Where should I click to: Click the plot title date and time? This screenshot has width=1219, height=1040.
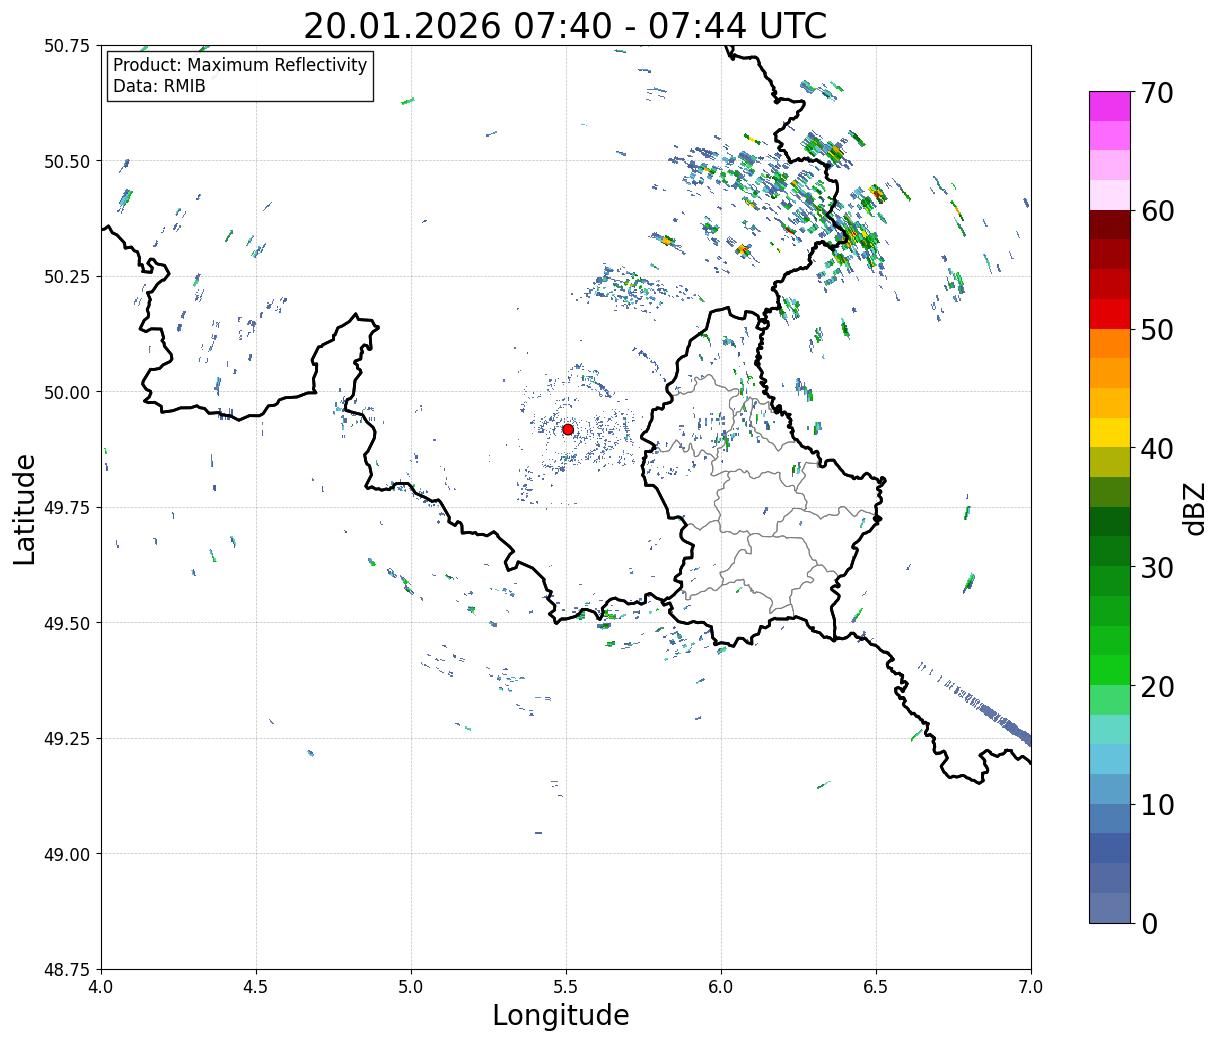coord(565,25)
